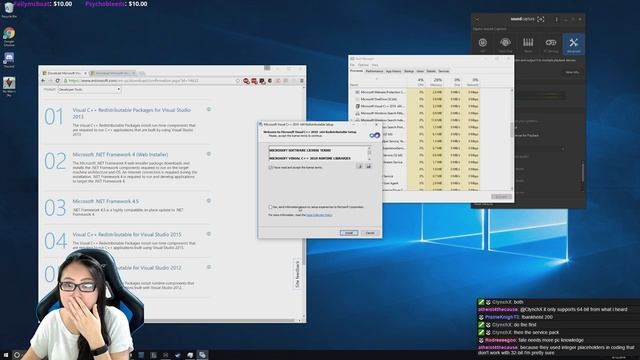Open the fourth tab icon in sound capture app
The width and height of the screenshot is (640, 360).
click(551, 44)
